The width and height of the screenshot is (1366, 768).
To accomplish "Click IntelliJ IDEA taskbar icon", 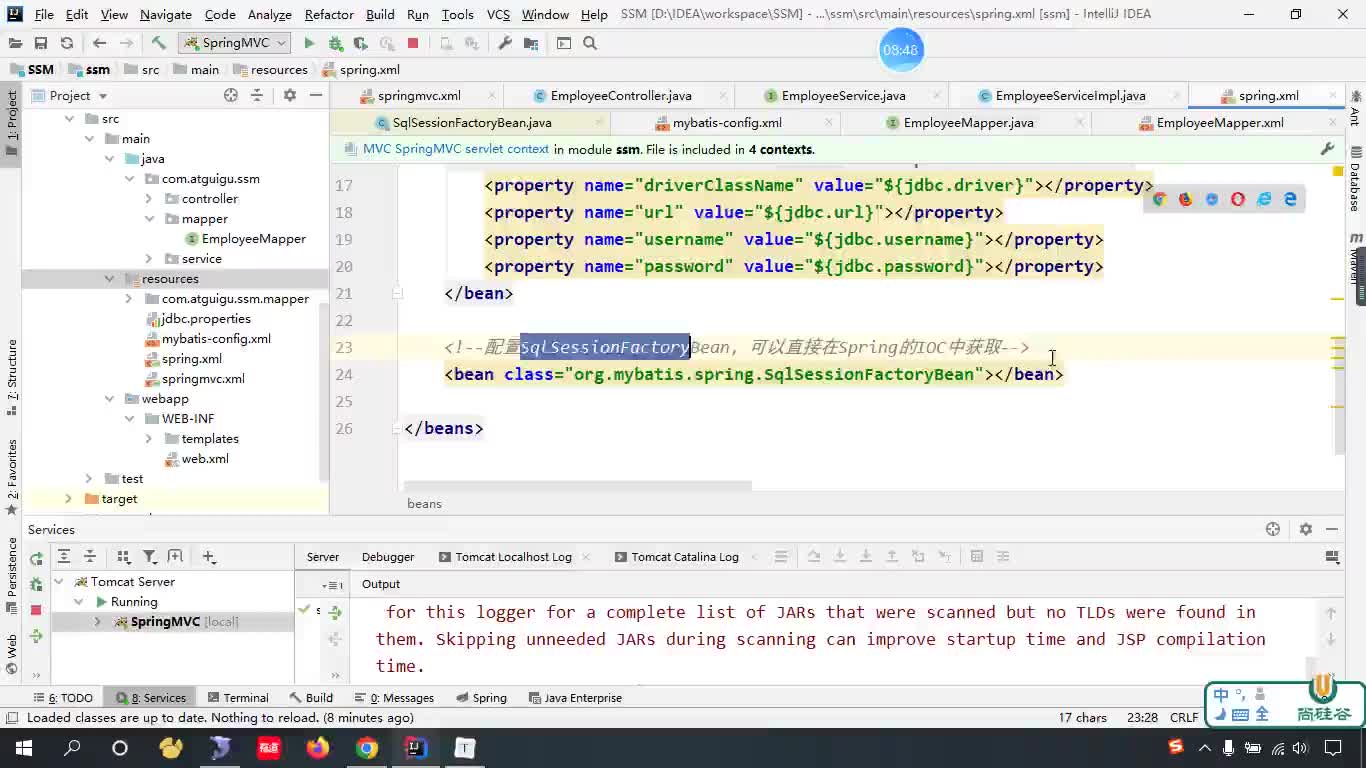I will click(x=416, y=748).
